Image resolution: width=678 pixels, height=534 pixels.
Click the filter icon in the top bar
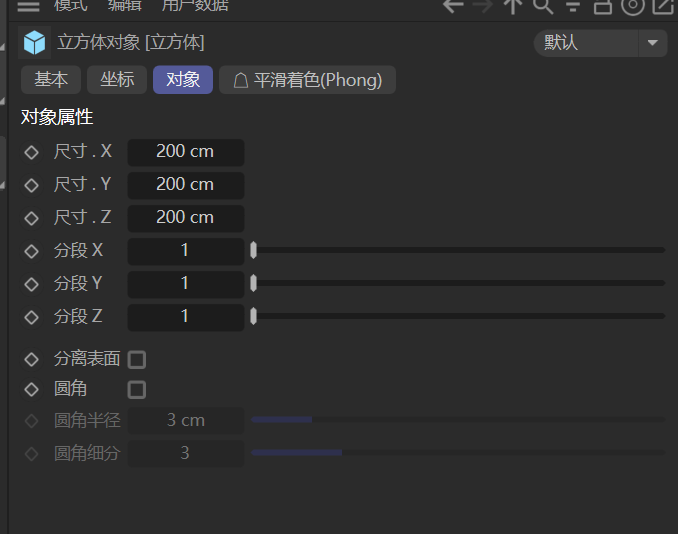573,6
